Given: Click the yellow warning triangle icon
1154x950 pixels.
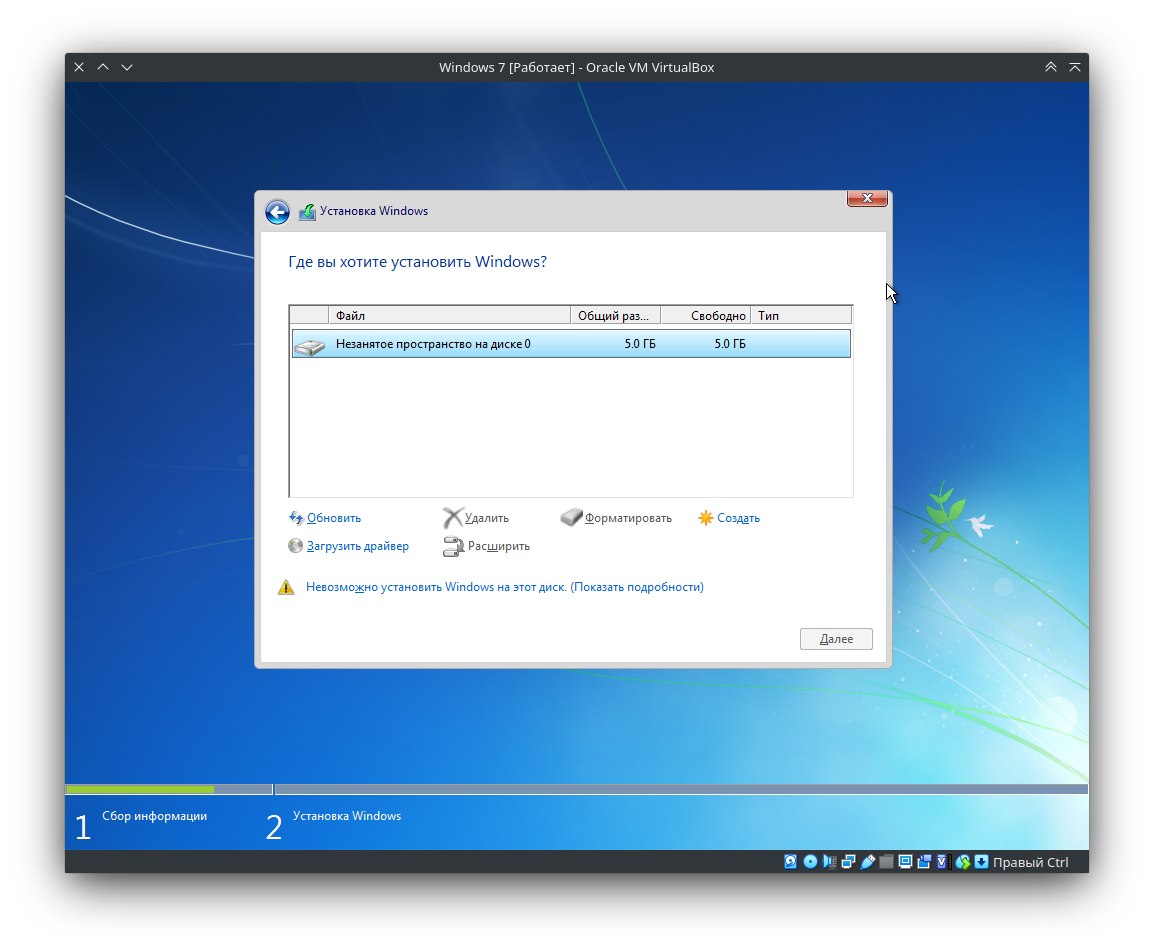Looking at the screenshot, I should 286,587.
